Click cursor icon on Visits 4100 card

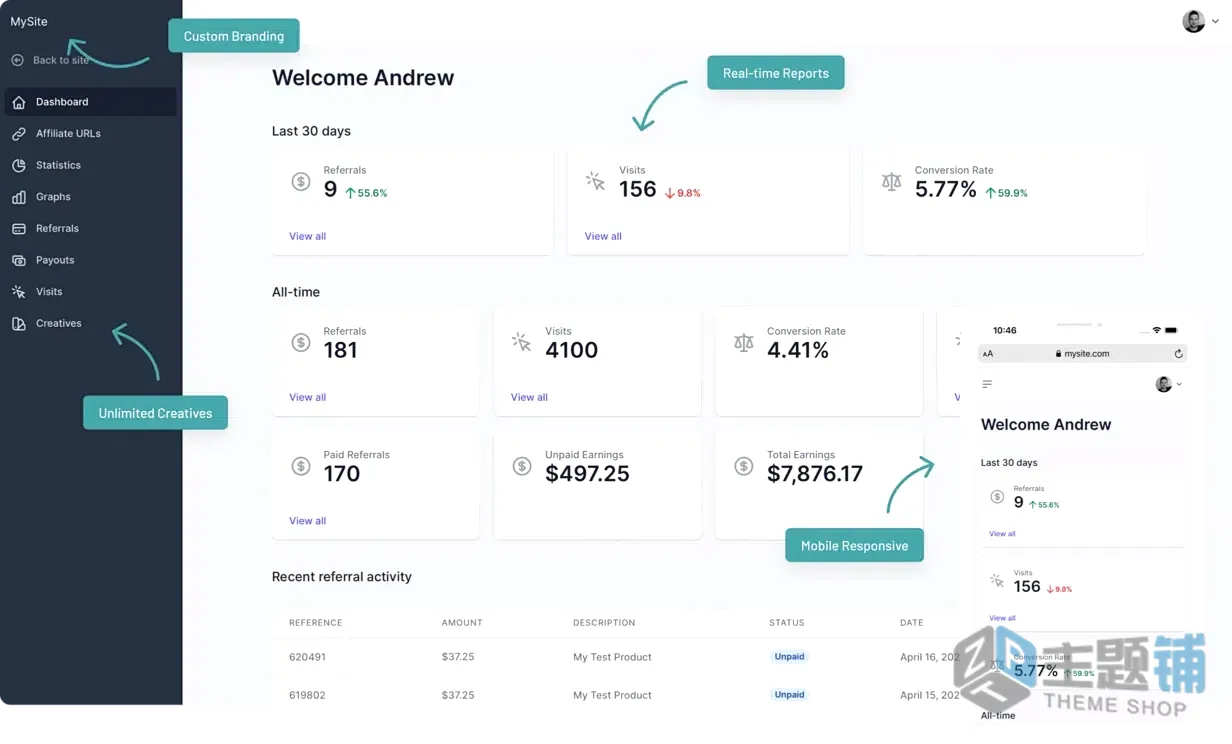[522, 342]
